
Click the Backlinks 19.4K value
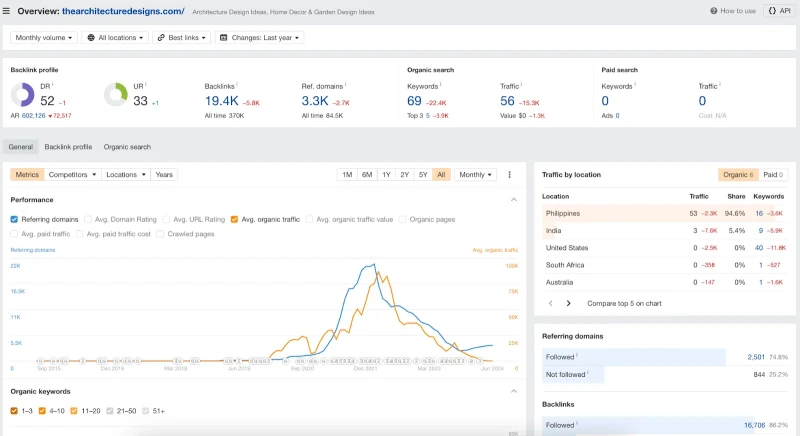221,101
